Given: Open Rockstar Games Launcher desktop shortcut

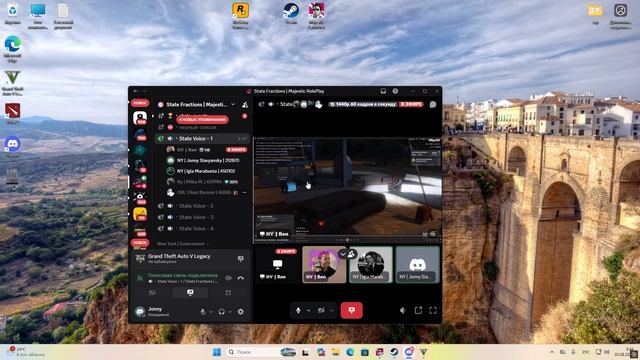Looking at the screenshot, I should pyautogui.click(x=240, y=16).
